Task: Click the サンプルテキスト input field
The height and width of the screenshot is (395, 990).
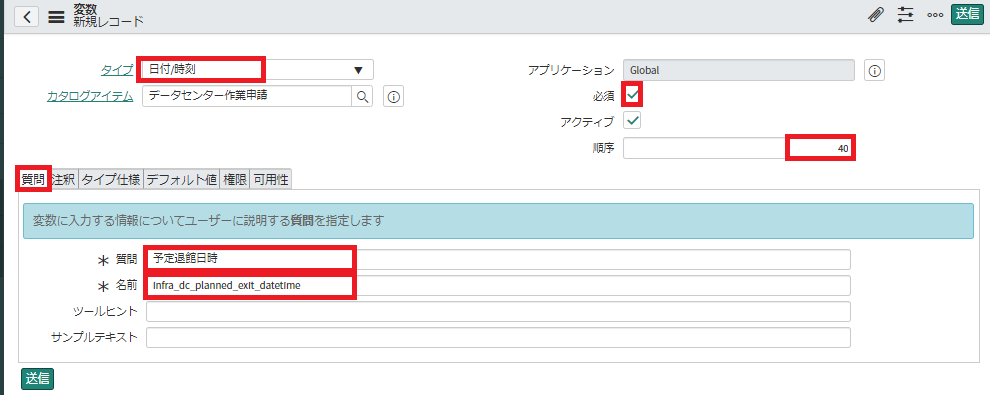Action: click(498, 337)
